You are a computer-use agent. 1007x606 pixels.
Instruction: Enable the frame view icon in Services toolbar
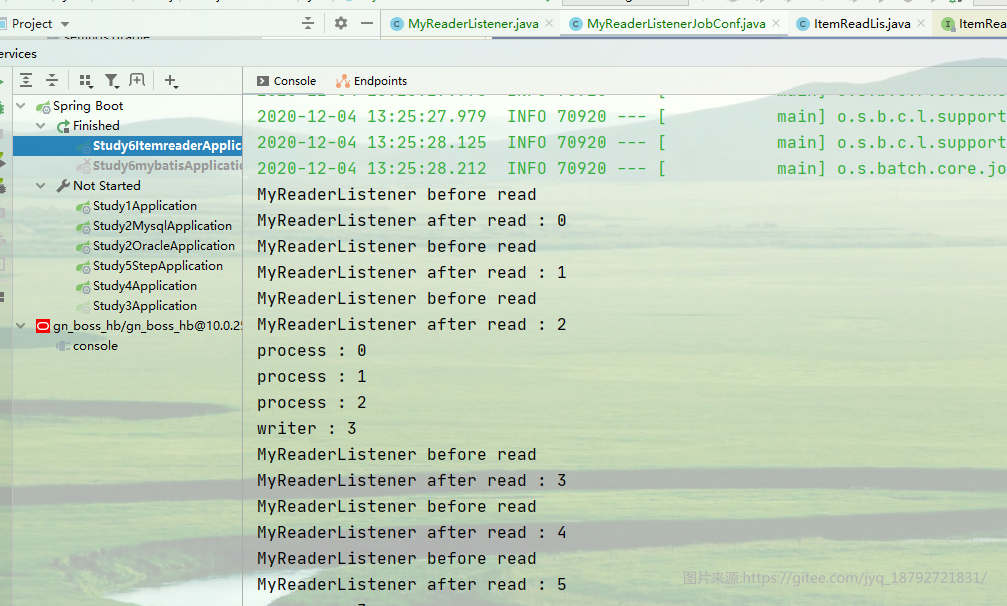(x=136, y=80)
